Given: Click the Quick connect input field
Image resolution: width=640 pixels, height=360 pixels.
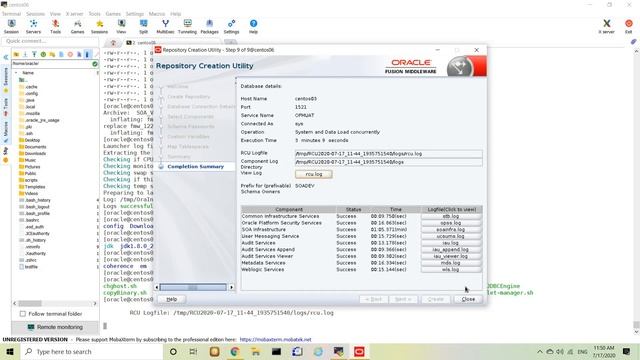Looking at the screenshot, I should (x=50, y=41).
